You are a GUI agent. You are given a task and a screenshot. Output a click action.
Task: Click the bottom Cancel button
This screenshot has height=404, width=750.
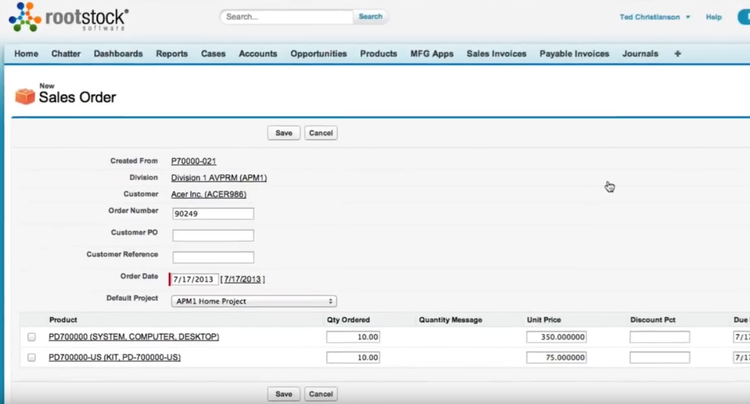(x=321, y=394)
